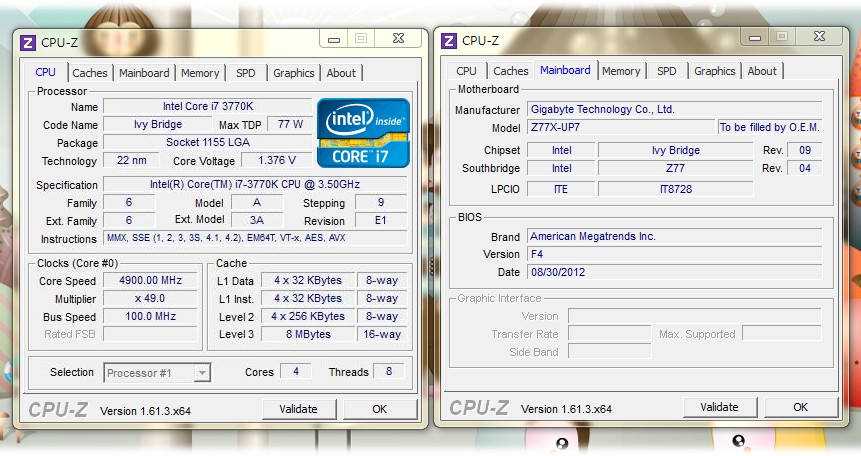This screenshot has height=456, width=861.
Task: Click the Bus Speed value 100.0 MHz
Action: (150, 316)
